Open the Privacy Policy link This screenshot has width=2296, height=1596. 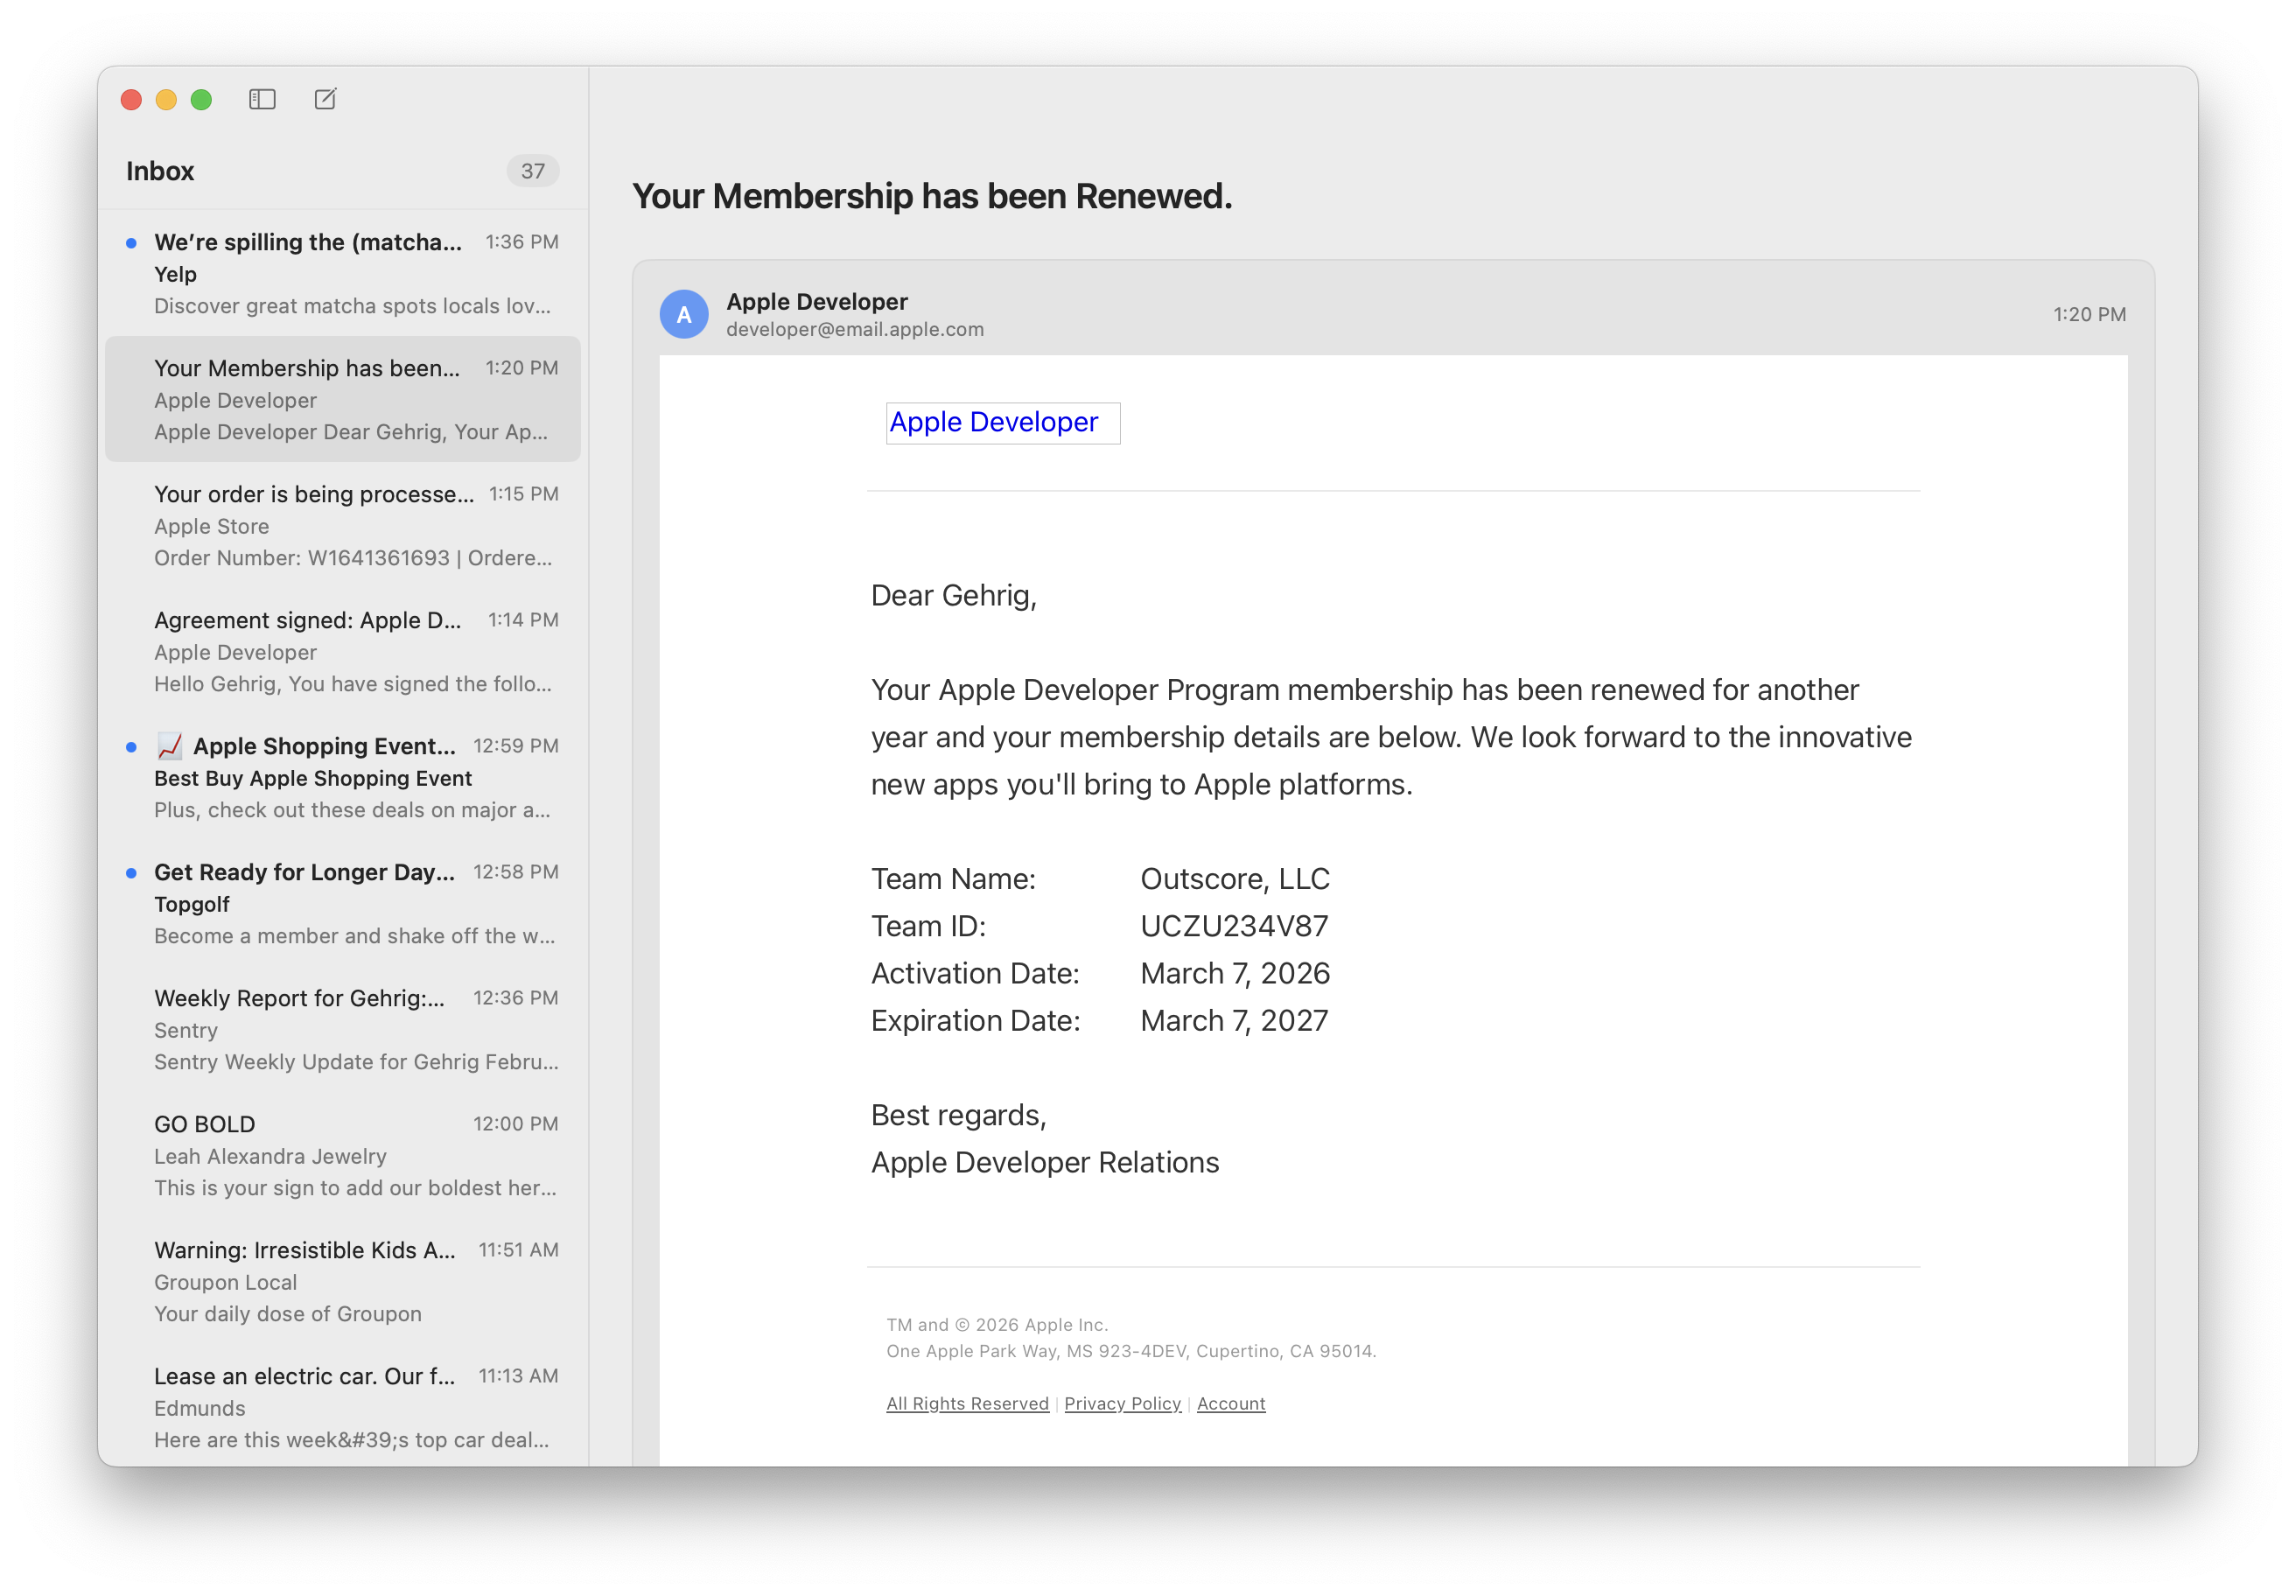[1122, 1403]
